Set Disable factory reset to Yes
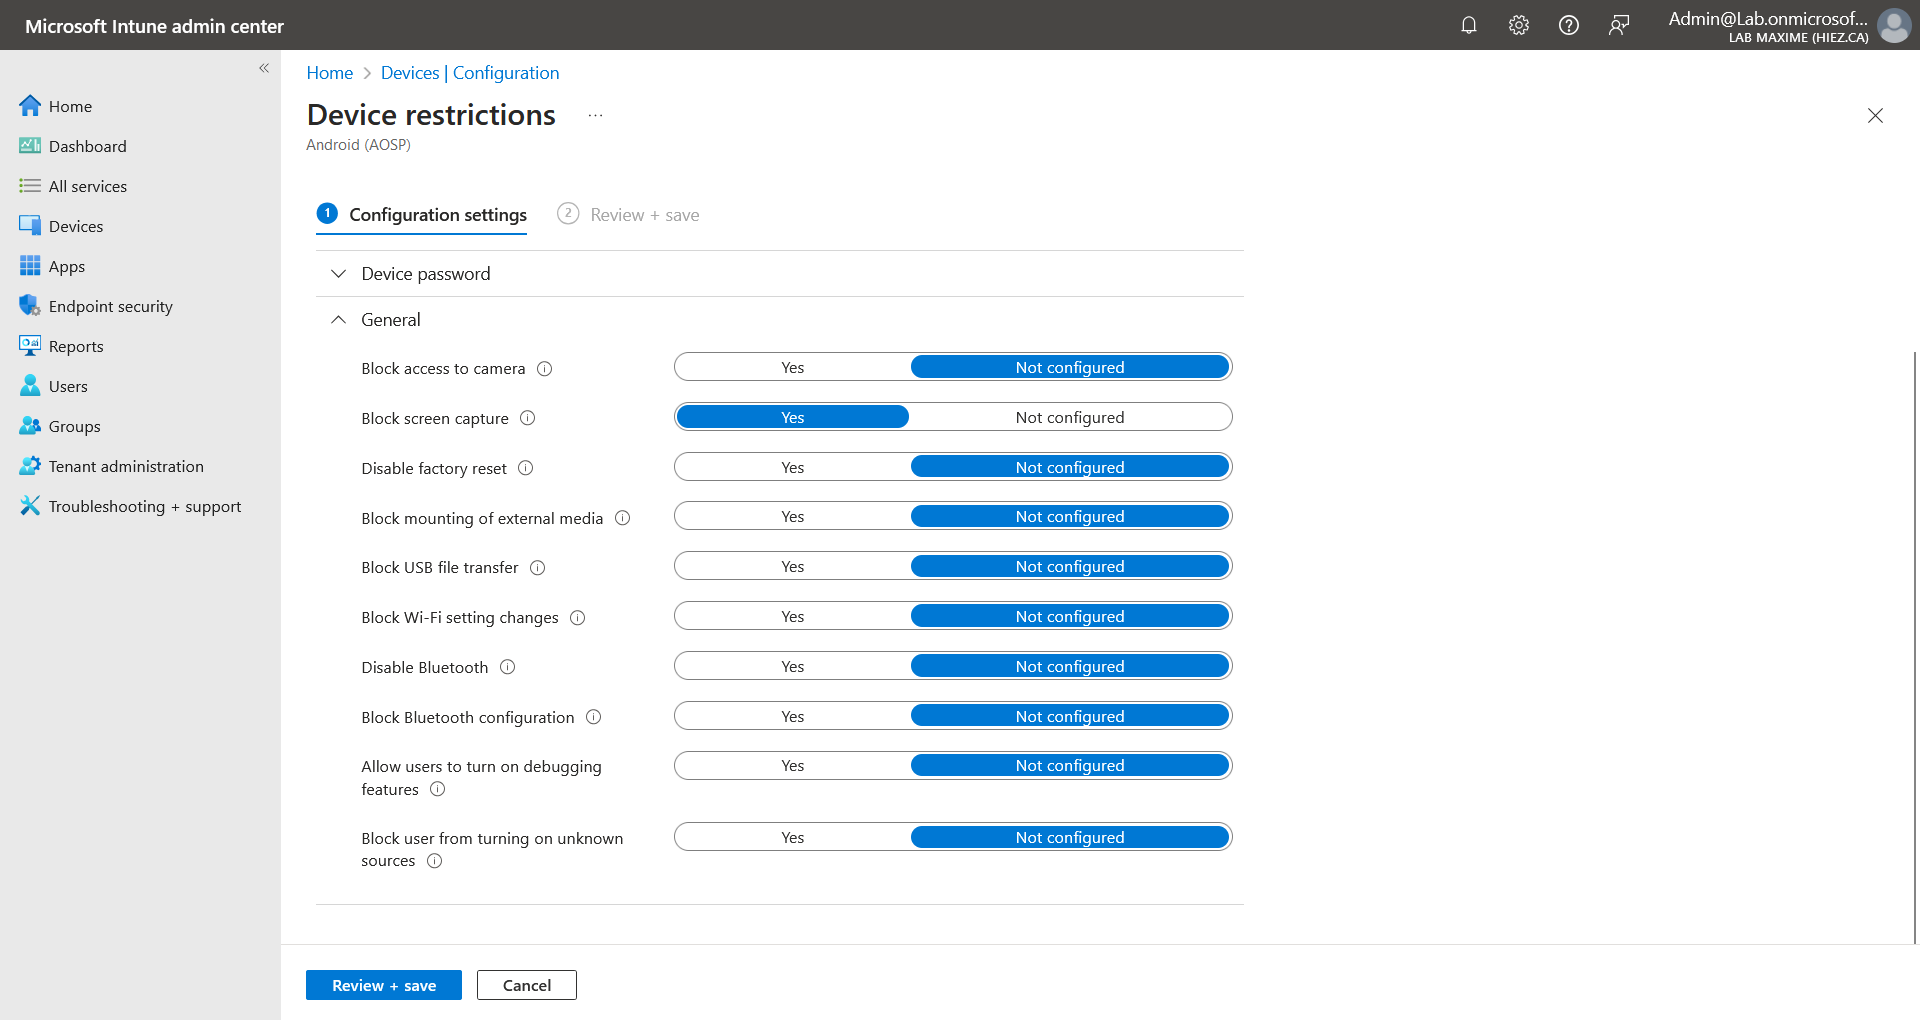Screen dimensions: 1920x1020 coord(792,468)
